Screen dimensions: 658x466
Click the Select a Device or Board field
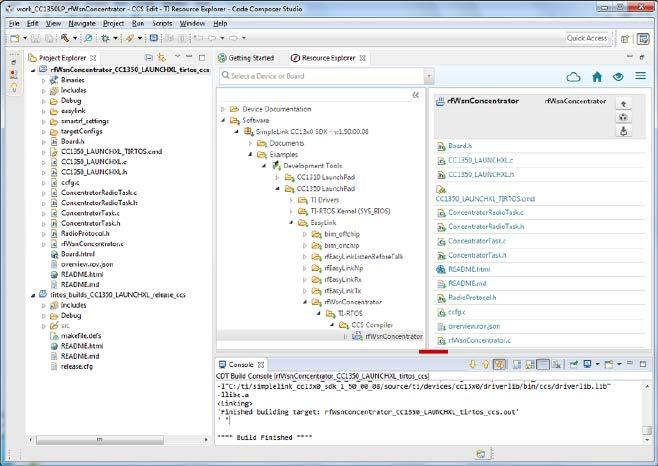(322, 76)
